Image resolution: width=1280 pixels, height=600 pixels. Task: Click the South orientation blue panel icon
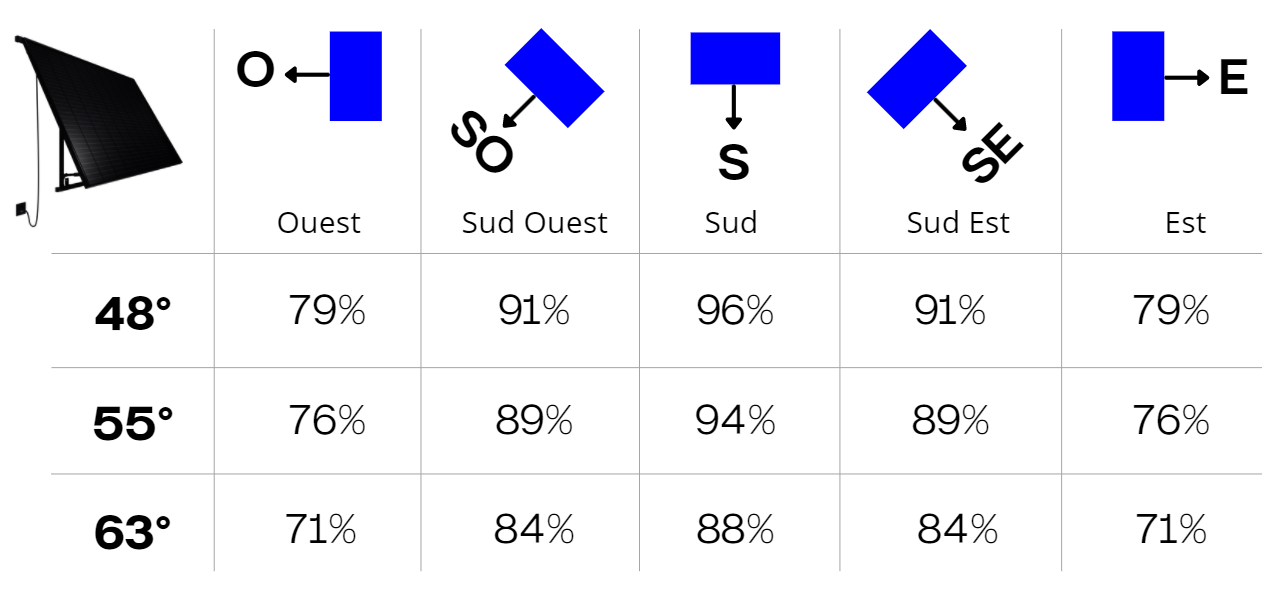pyautogui.click(x=735, y=58)
